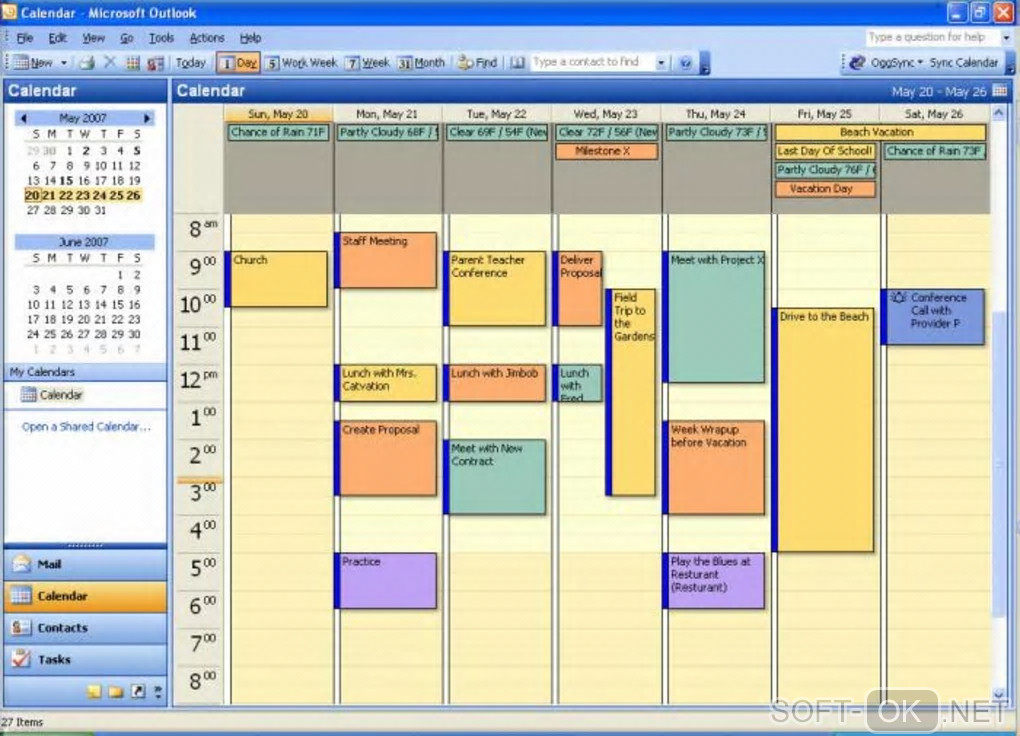Open the Vacation Day all-day event

825,189
